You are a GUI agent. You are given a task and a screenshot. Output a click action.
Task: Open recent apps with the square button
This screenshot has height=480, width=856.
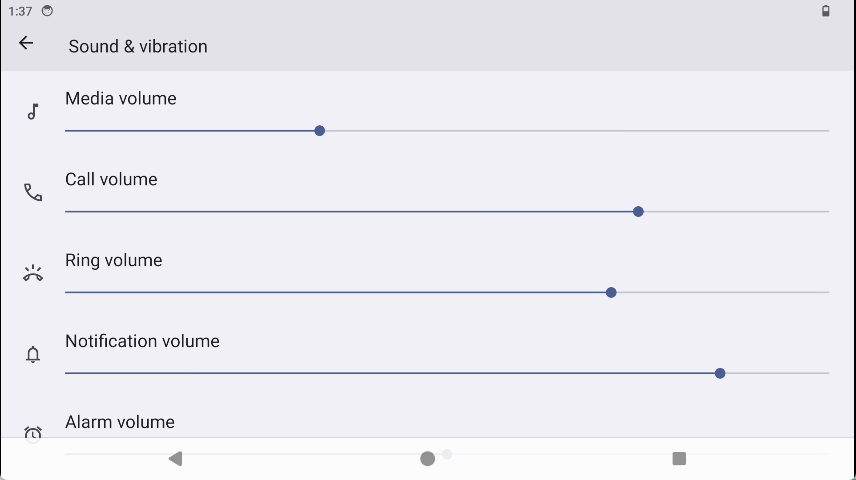pyautogui.click(x=679, y=458)
